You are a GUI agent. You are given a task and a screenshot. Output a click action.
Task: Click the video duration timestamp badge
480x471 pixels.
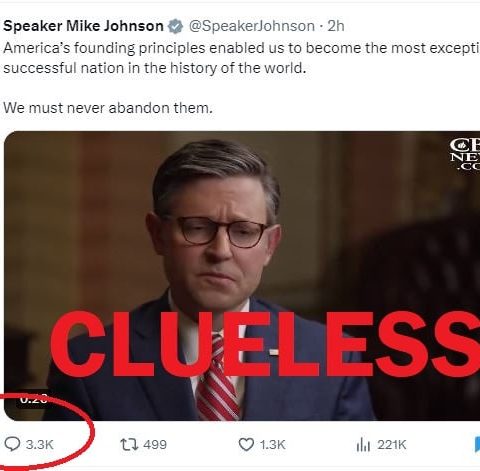click(x=32, y=400)
